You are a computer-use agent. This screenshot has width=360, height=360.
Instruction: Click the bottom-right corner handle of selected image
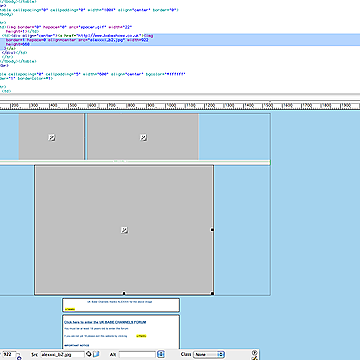[212, 293]
